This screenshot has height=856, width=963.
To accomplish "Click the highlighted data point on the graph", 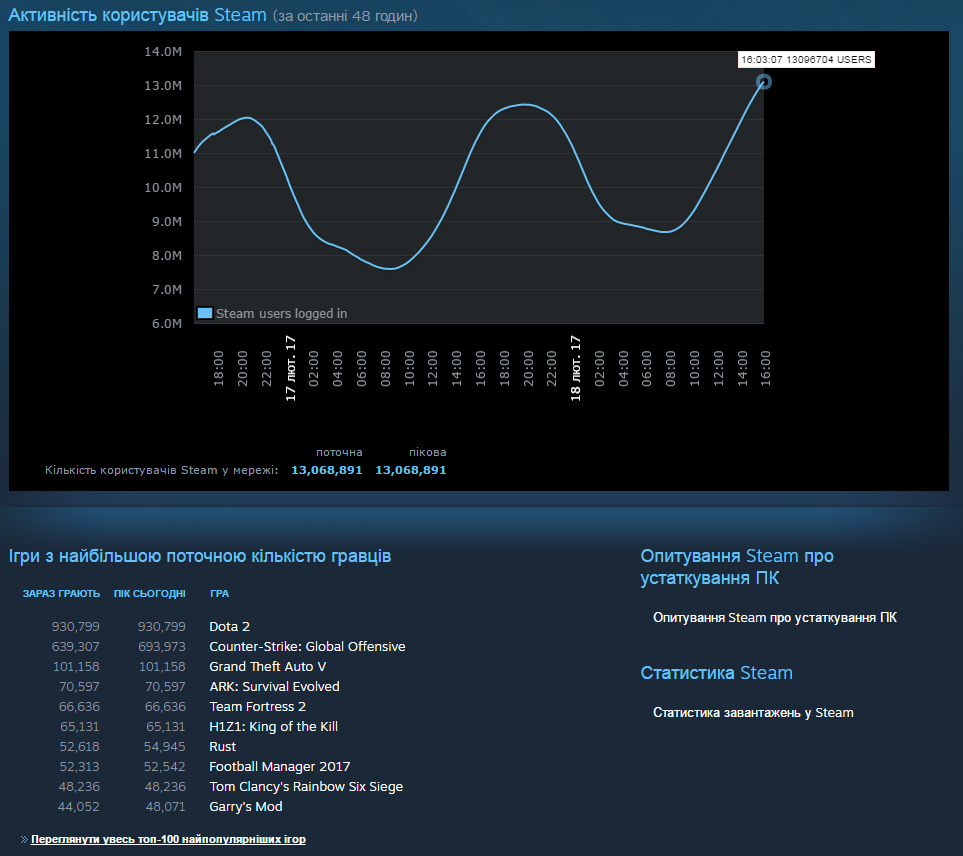I will pos(763,82).
